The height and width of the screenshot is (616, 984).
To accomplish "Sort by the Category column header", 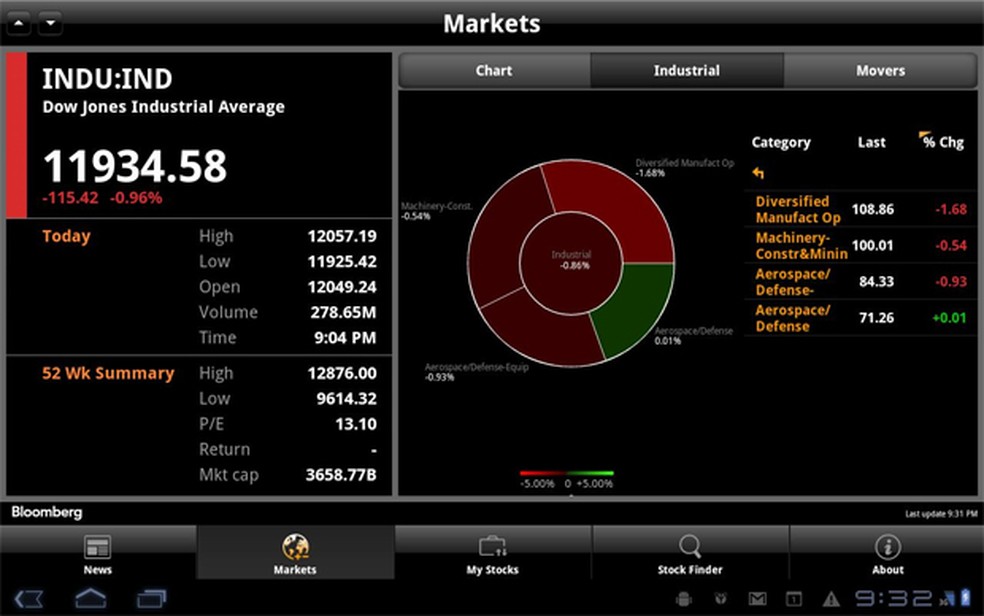I will (781, 142).
